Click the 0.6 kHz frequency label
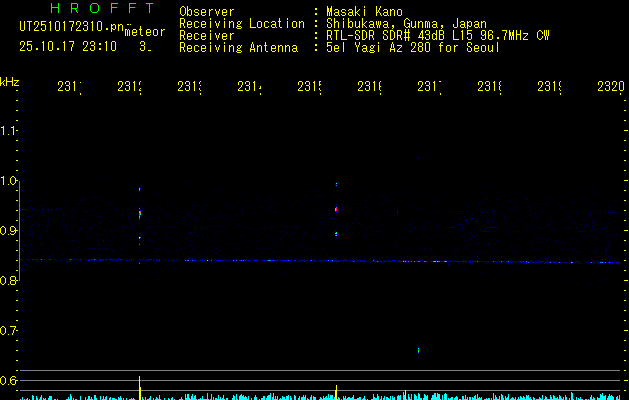The height and width of the screenshot is (400, 629). [8, 380]
